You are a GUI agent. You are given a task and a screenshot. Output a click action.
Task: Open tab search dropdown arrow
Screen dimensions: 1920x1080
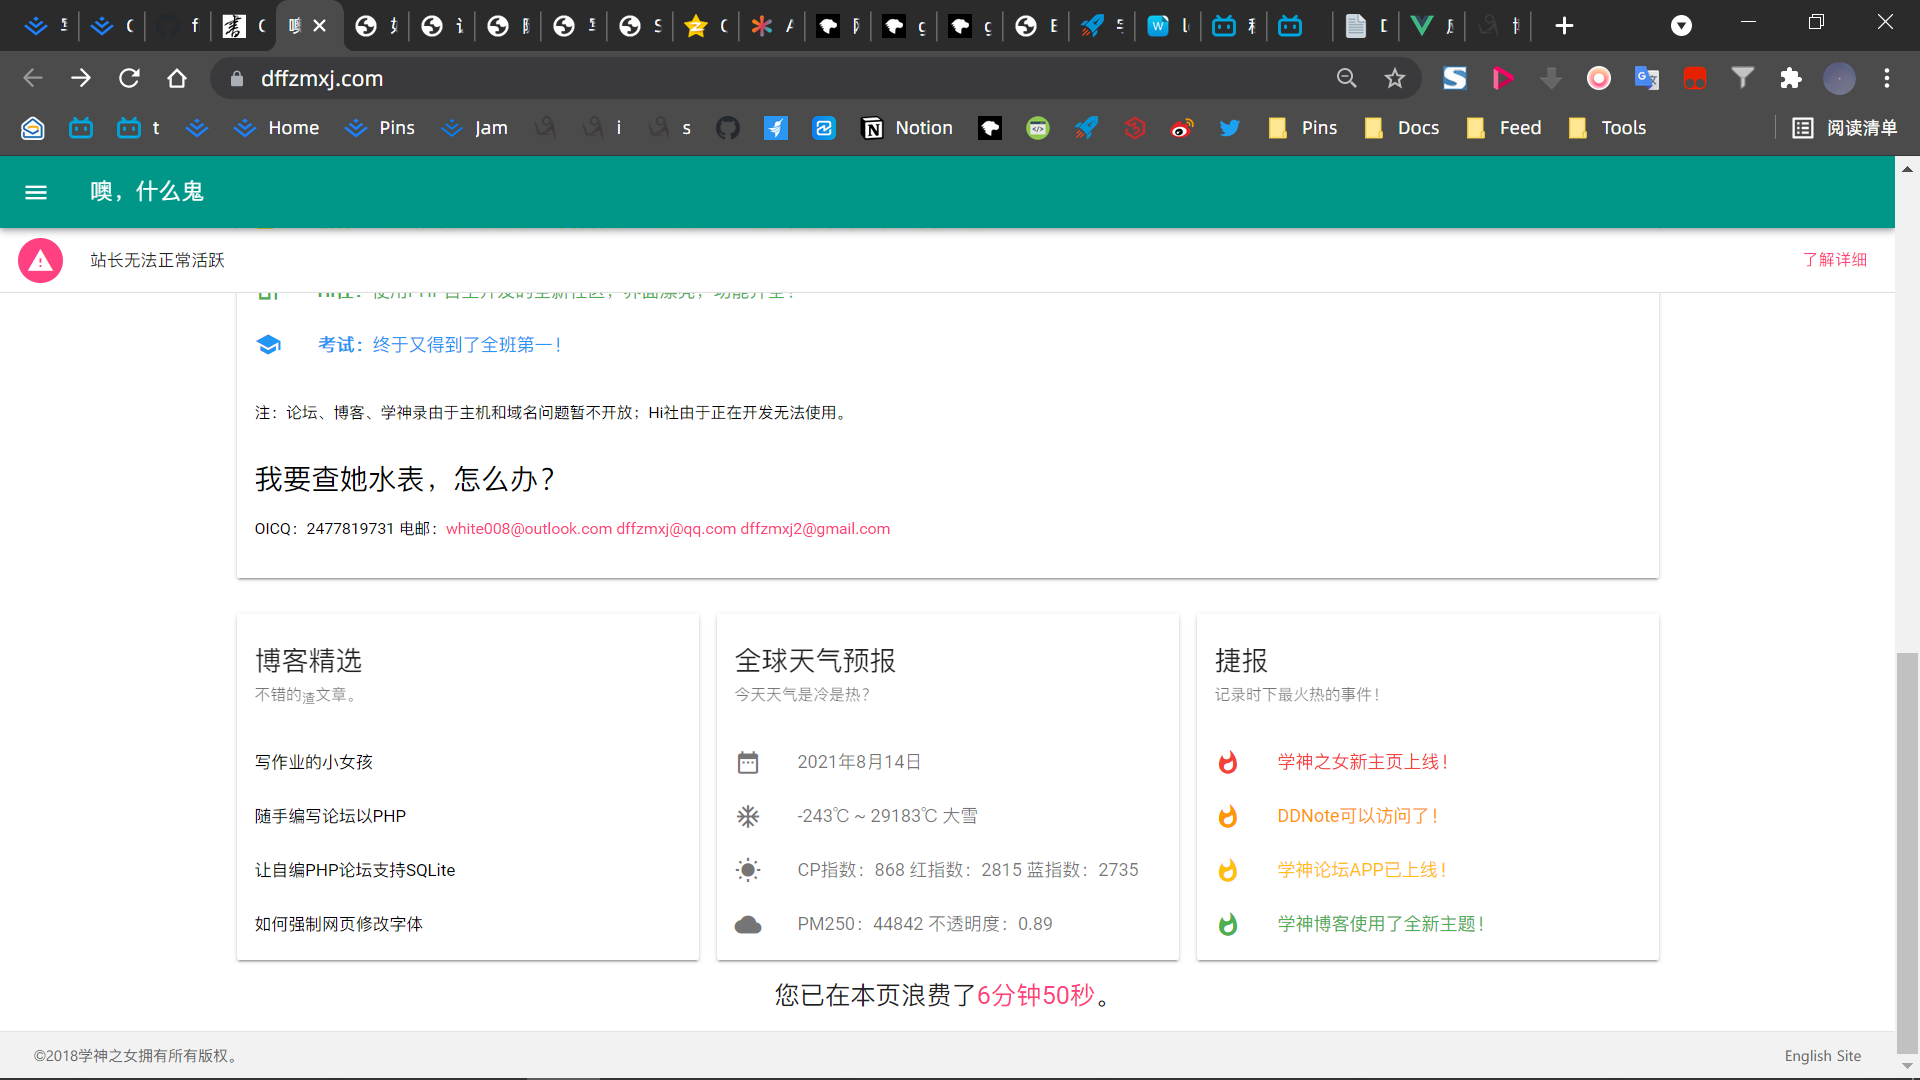[1682, 26]
